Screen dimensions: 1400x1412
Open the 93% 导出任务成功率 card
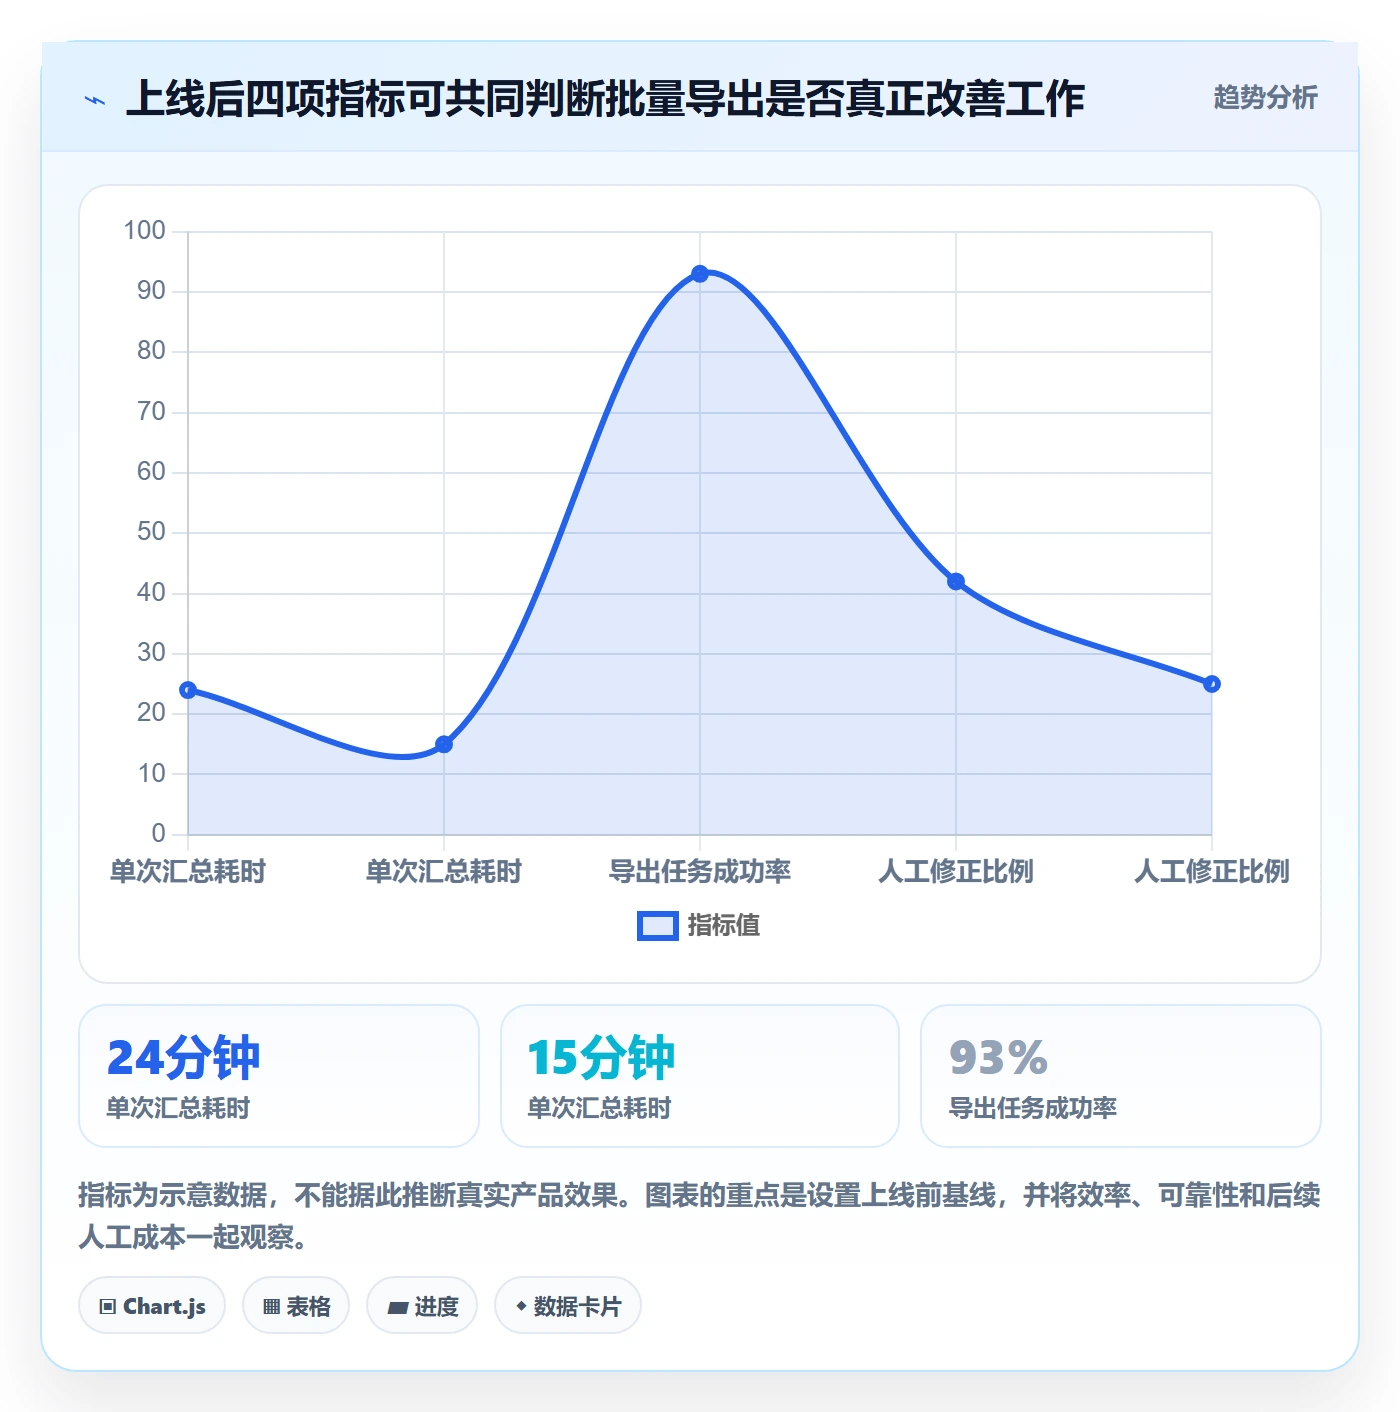1121,1076
